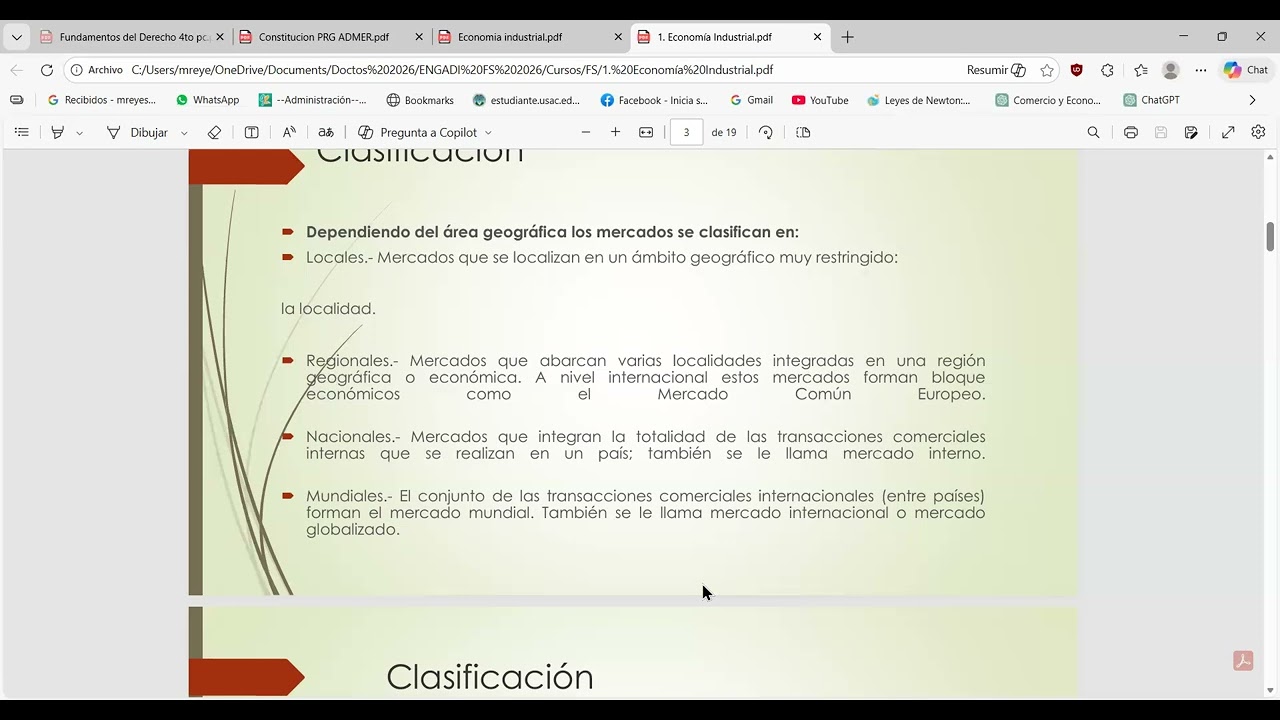Open the ChatGPT bookmark

pyautogui.click(x=1151, y=100)
